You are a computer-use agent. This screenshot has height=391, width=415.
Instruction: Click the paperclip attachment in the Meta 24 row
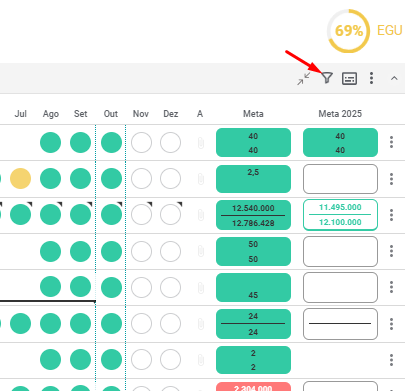tap(201, 324)
